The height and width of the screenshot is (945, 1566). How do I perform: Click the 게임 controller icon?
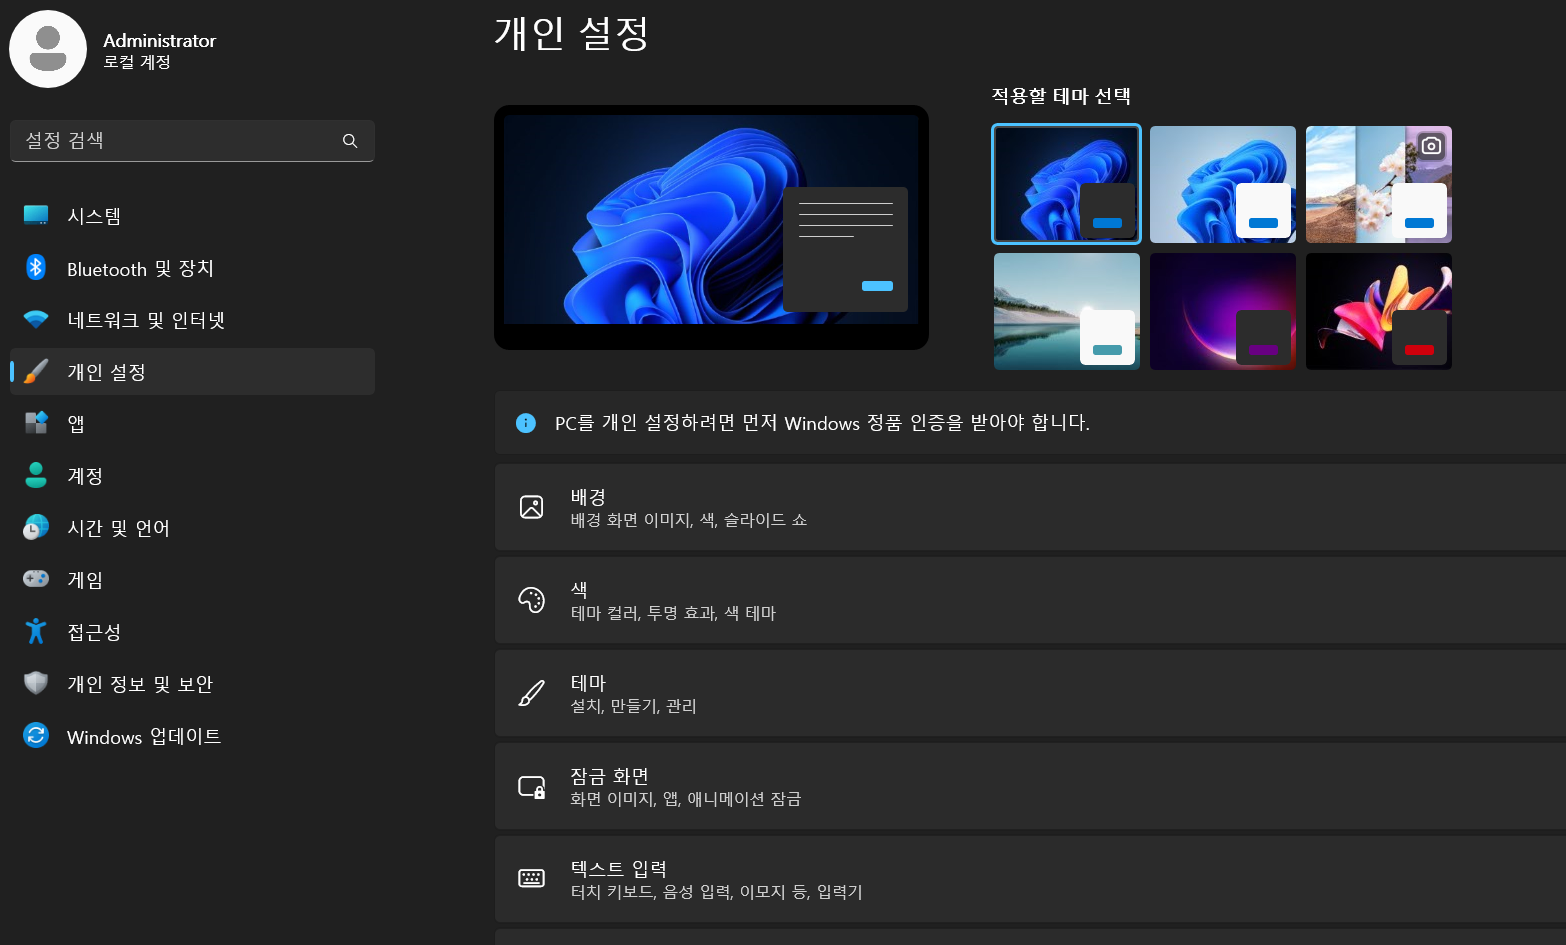pos(36,579)
